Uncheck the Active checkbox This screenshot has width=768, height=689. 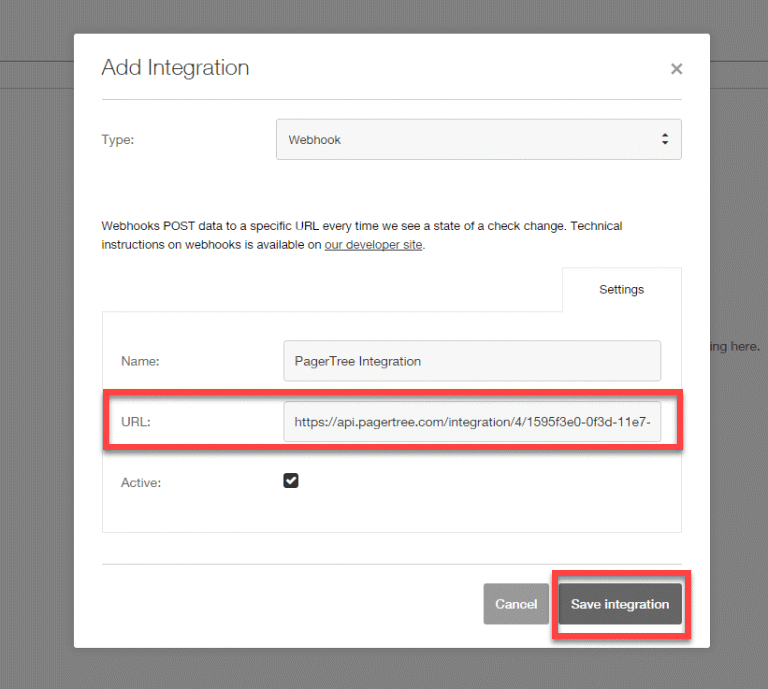pos(291,481)
